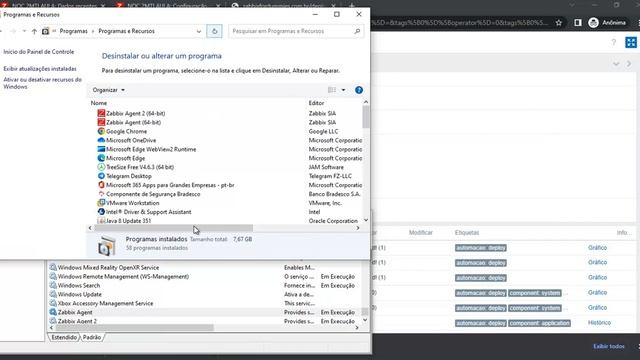Viewport: 640px width, 360px height.
Task: Click the Modificar column header in Zabbix
Action: pyautogui.click(x=420, y=233)
